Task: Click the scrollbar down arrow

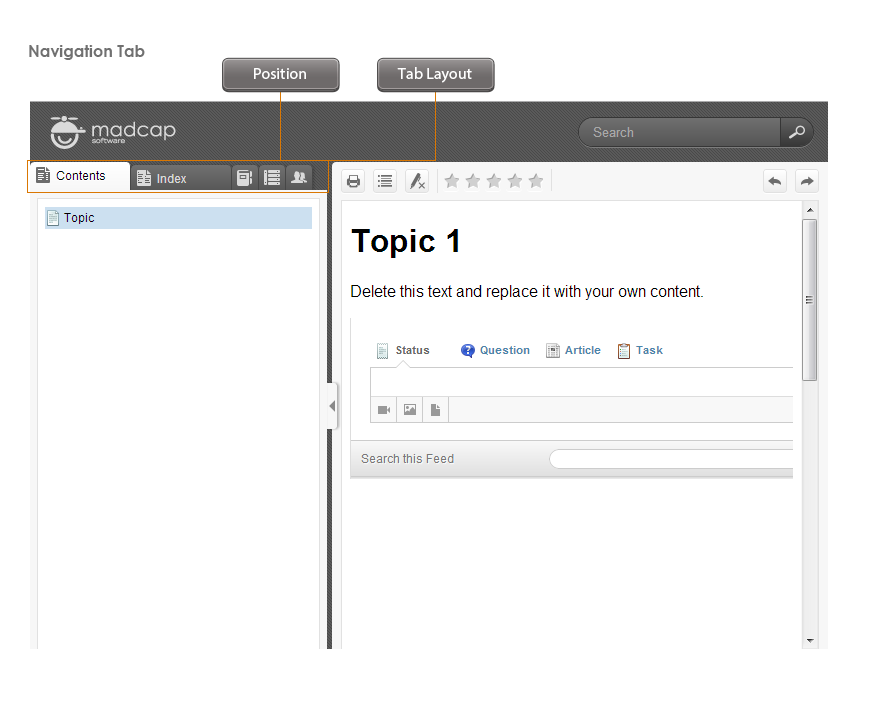Action: click(x=810, y=641)
